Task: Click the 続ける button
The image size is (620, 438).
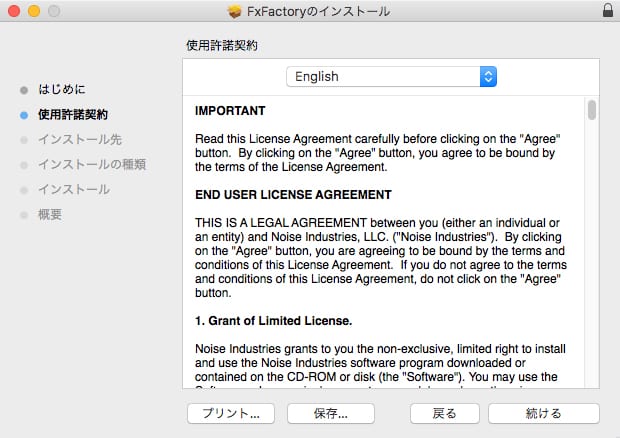Action: pos(544,413)
